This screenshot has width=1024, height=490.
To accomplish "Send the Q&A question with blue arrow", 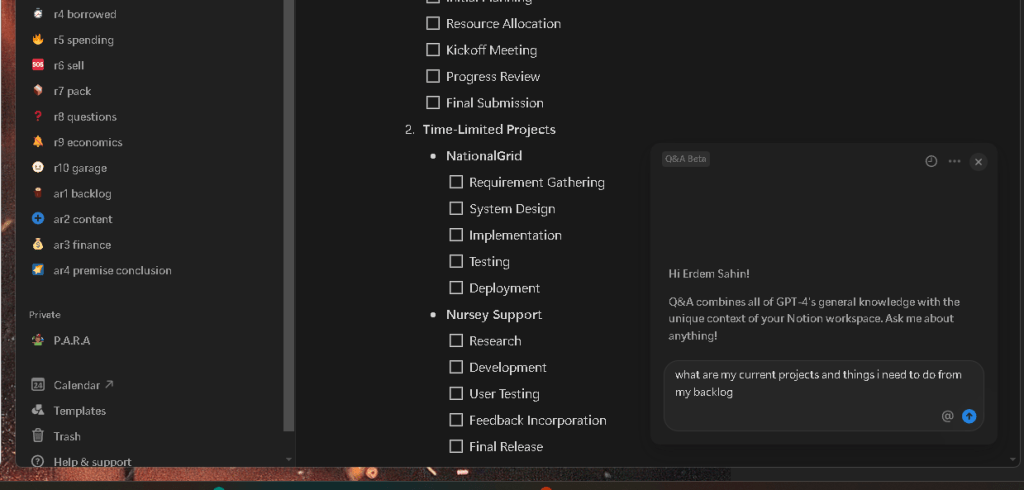I will pos(969,416).
